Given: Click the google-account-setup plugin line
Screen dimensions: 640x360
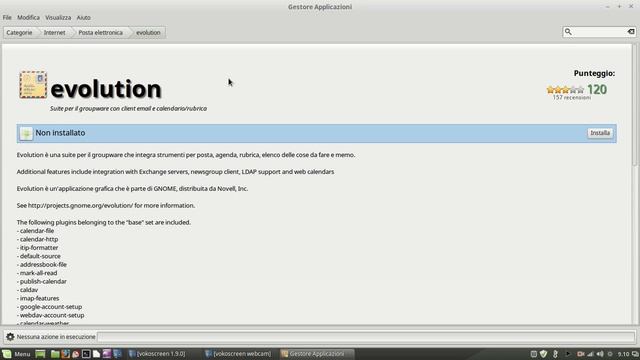Looking at the screenshot, I should coord(49,307).
